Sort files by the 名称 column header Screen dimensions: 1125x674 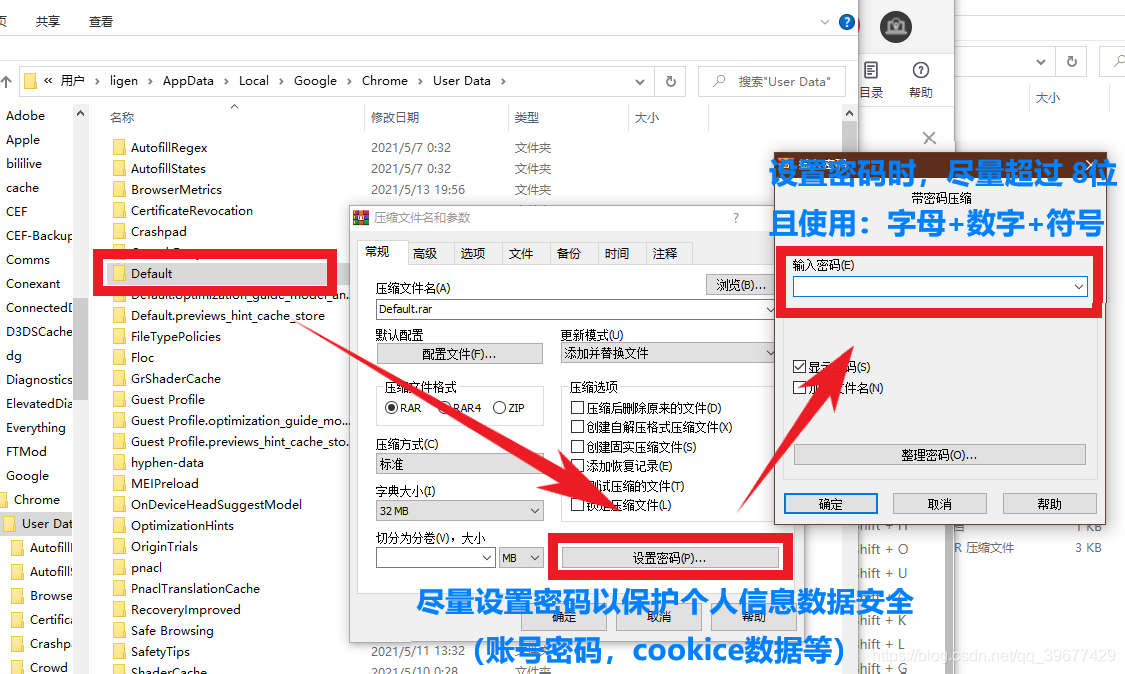(122, 117)
